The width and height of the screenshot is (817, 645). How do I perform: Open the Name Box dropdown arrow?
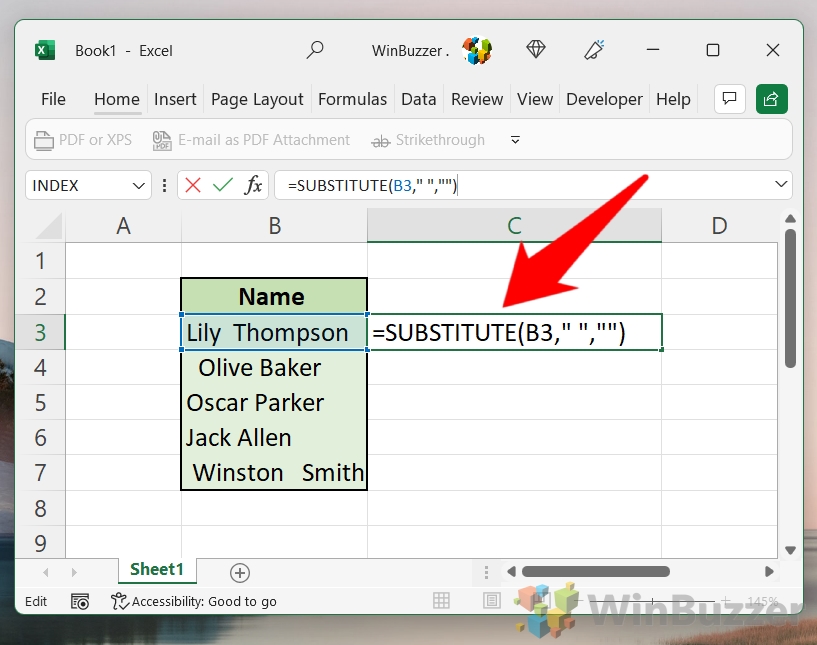(x=138, y=185)
